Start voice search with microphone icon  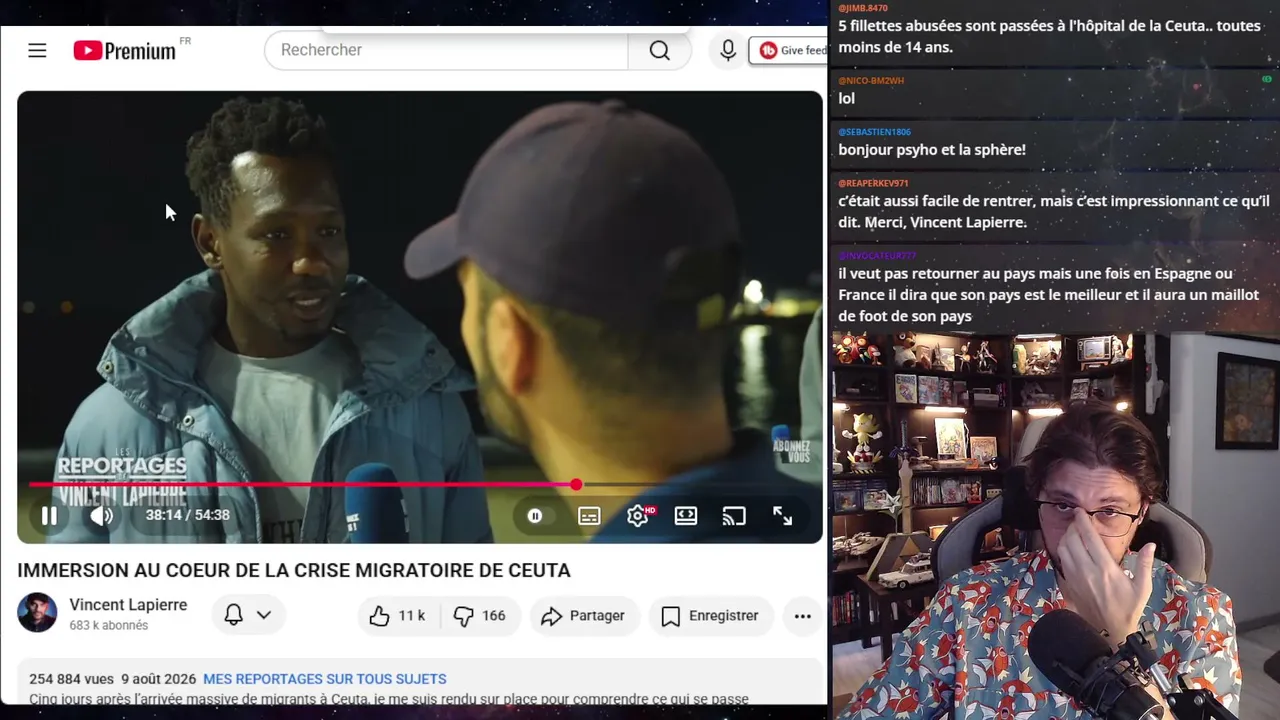point(728,50)
